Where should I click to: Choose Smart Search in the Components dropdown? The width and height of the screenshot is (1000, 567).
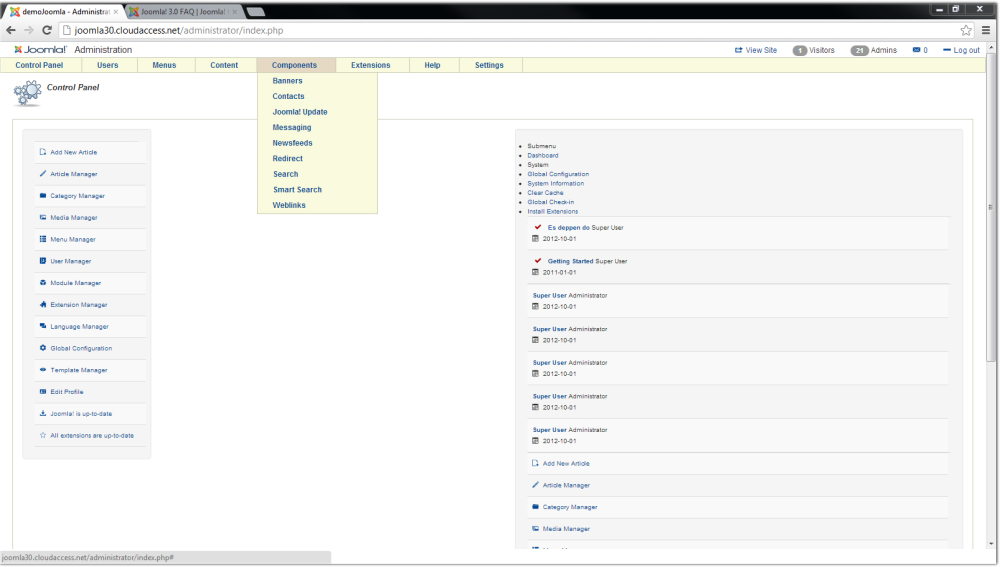(297, 190)
